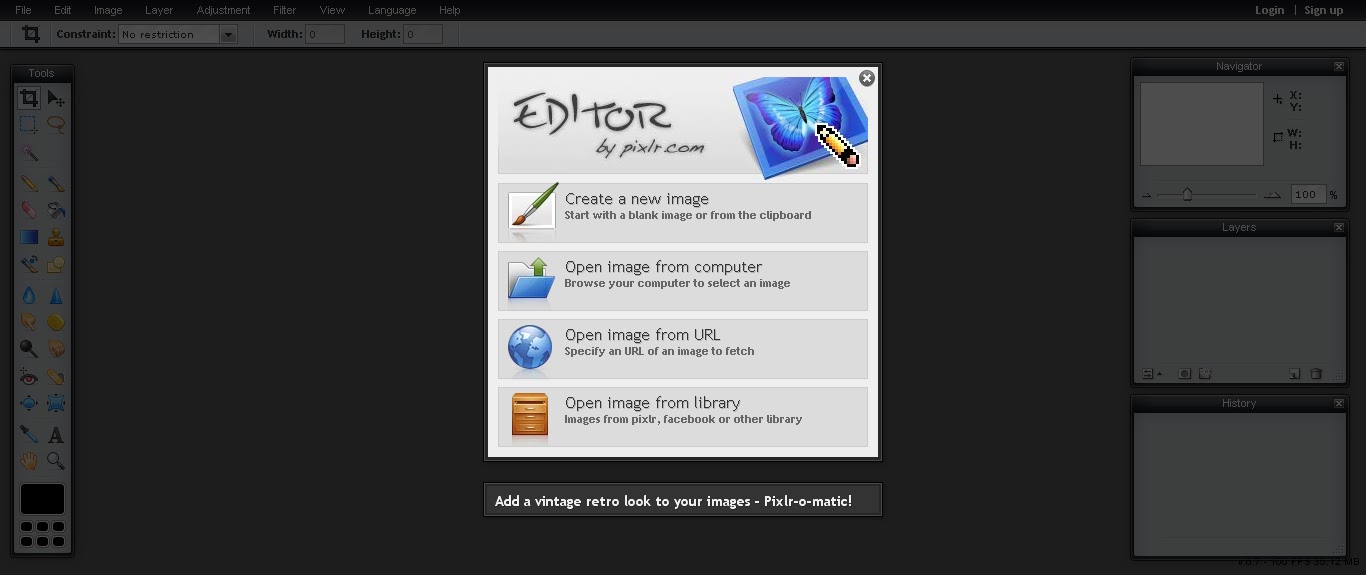Click the Login link
1366x575 pixels.
pyautogui.click(x=1269, y=10)
